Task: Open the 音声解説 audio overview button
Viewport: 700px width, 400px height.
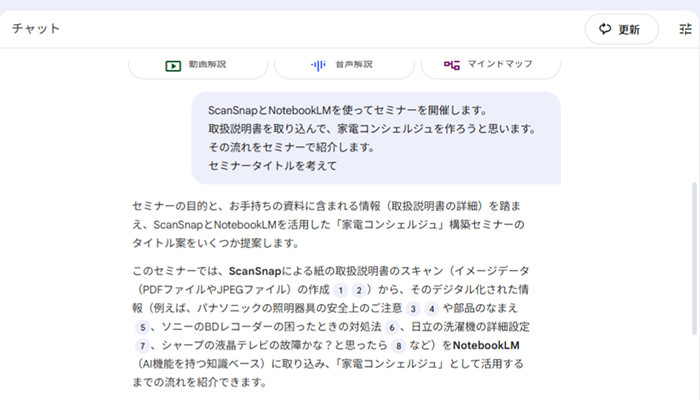Action: click(x=344, y=66)
